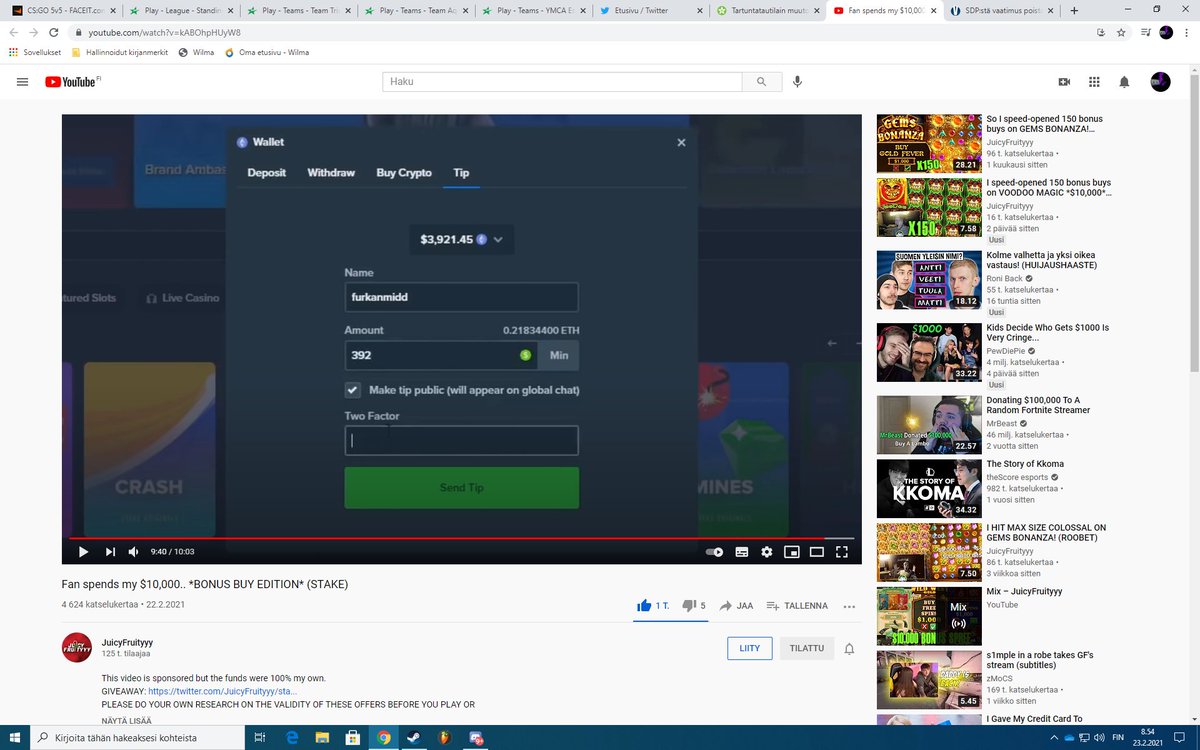Start voice search with the microphone icon
1200x750 pixels.
797,82
